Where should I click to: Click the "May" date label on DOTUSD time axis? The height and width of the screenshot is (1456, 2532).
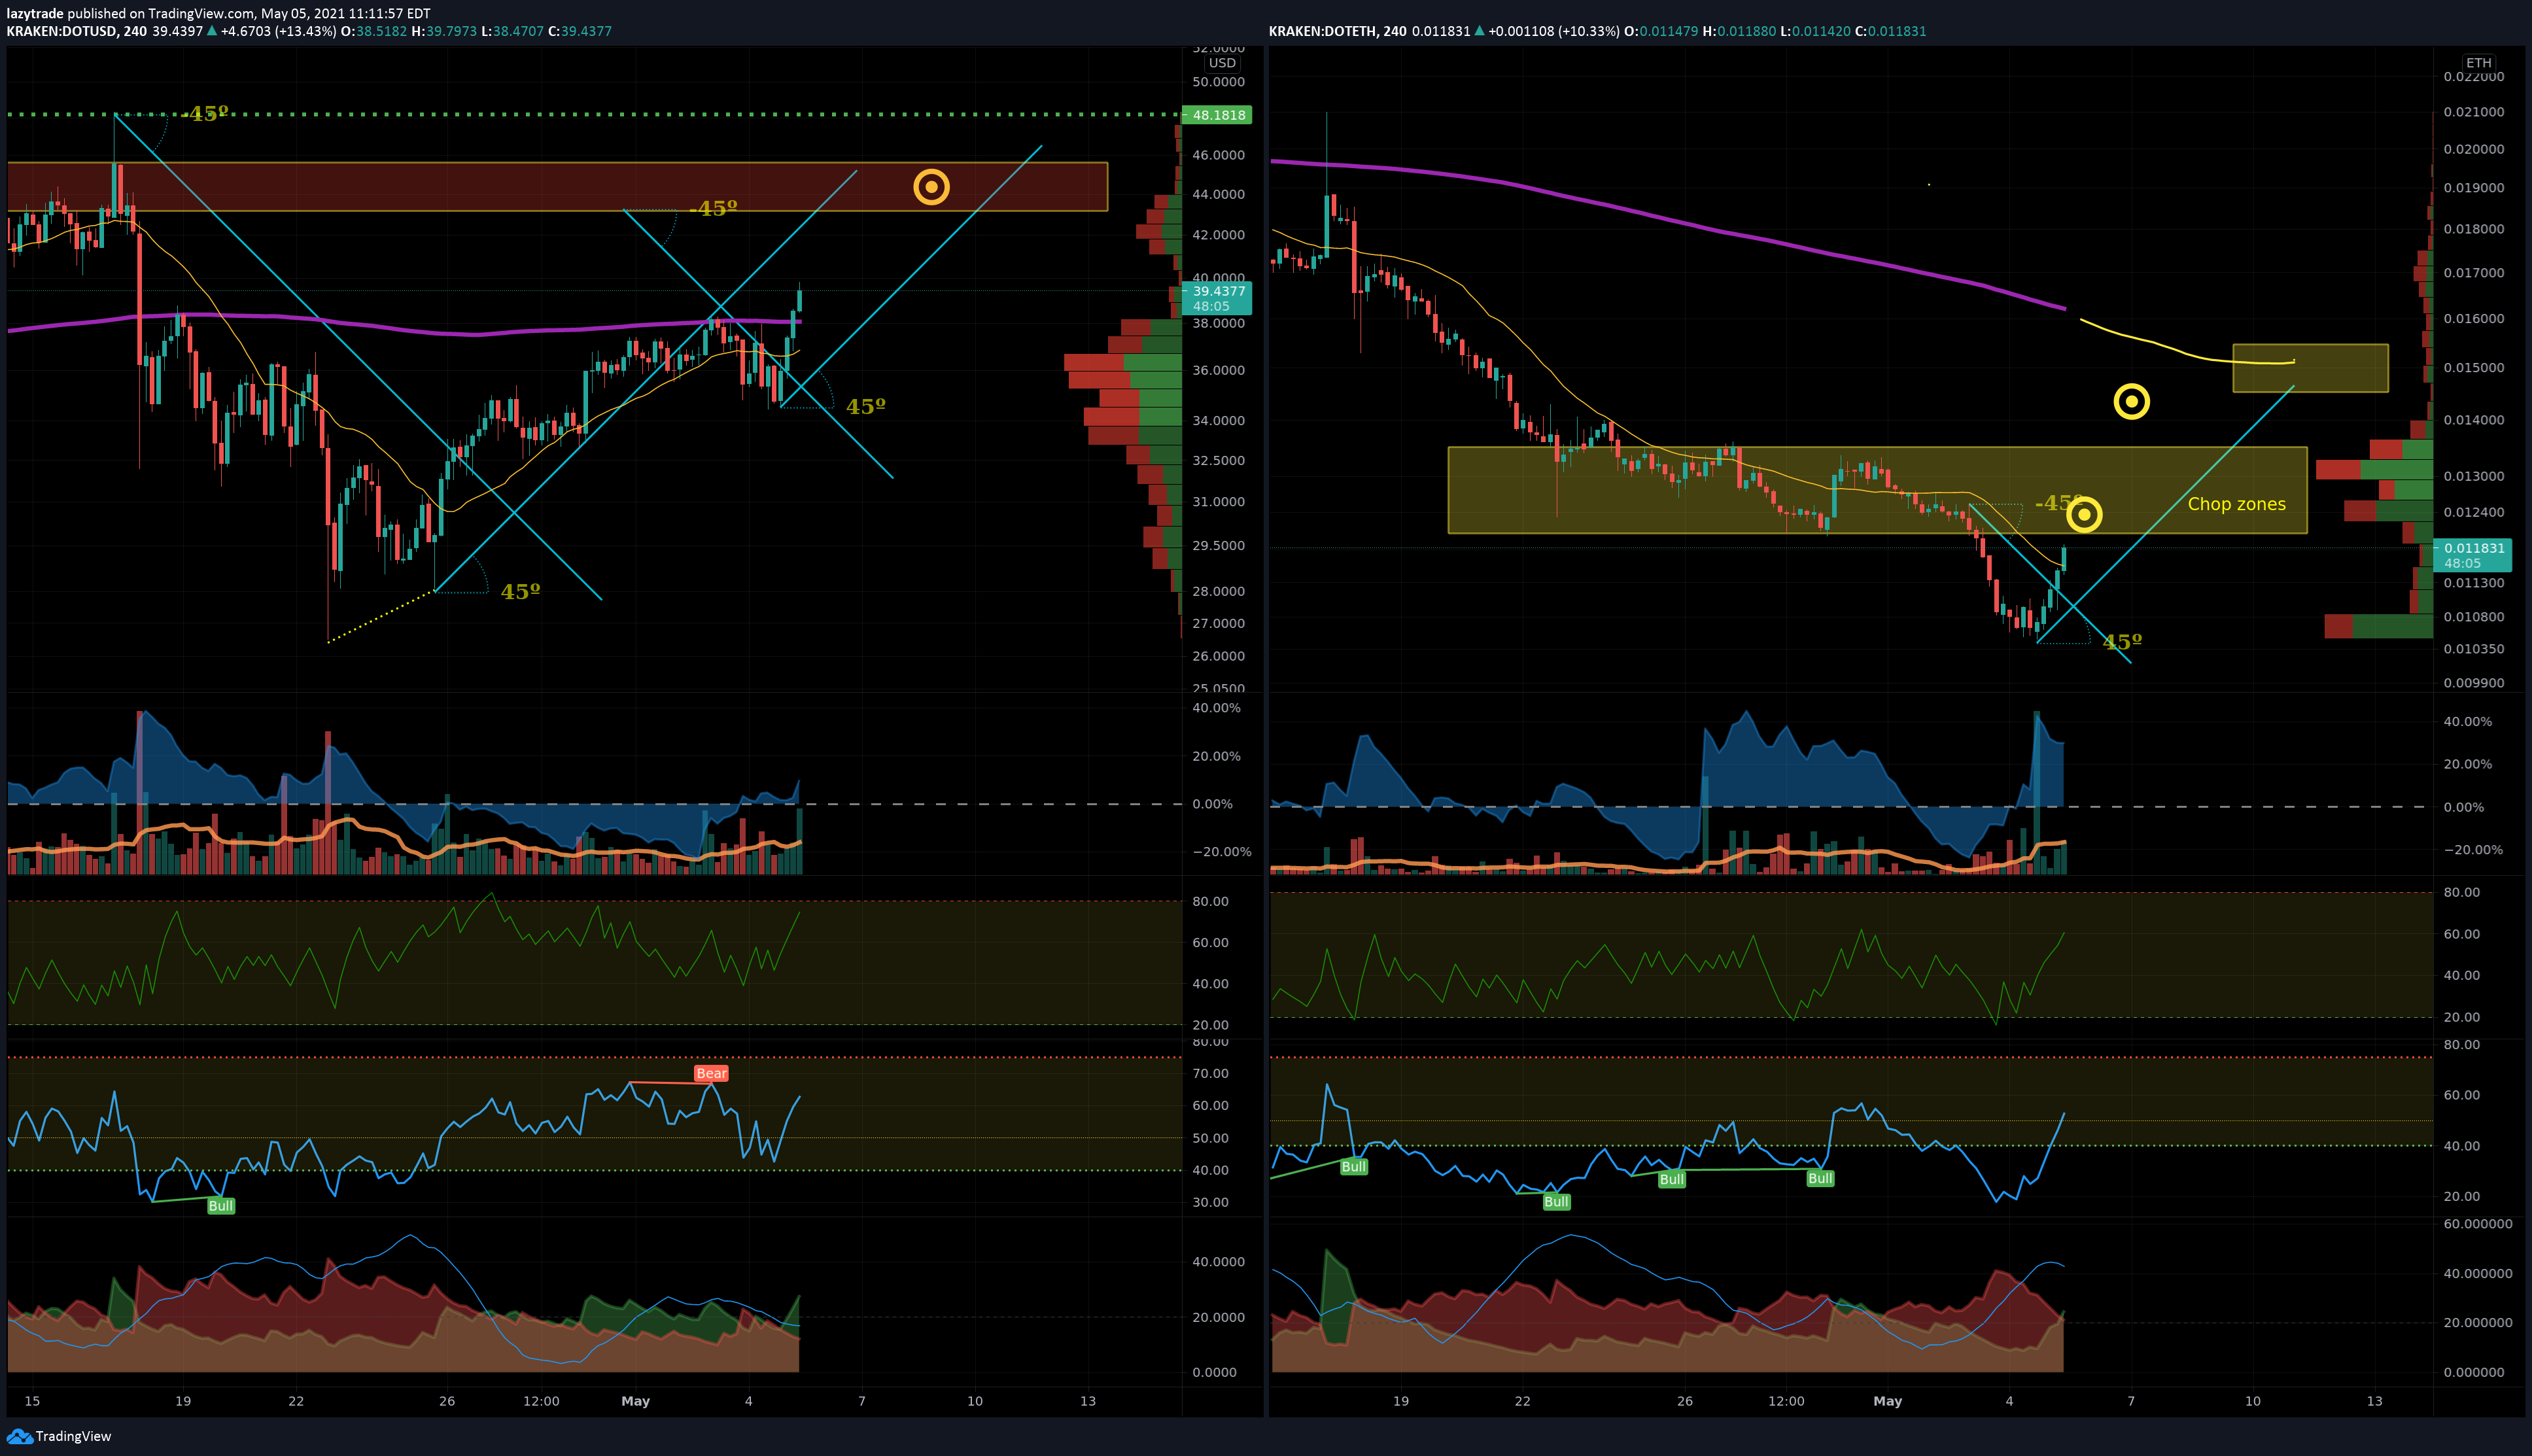[635, 1401]
